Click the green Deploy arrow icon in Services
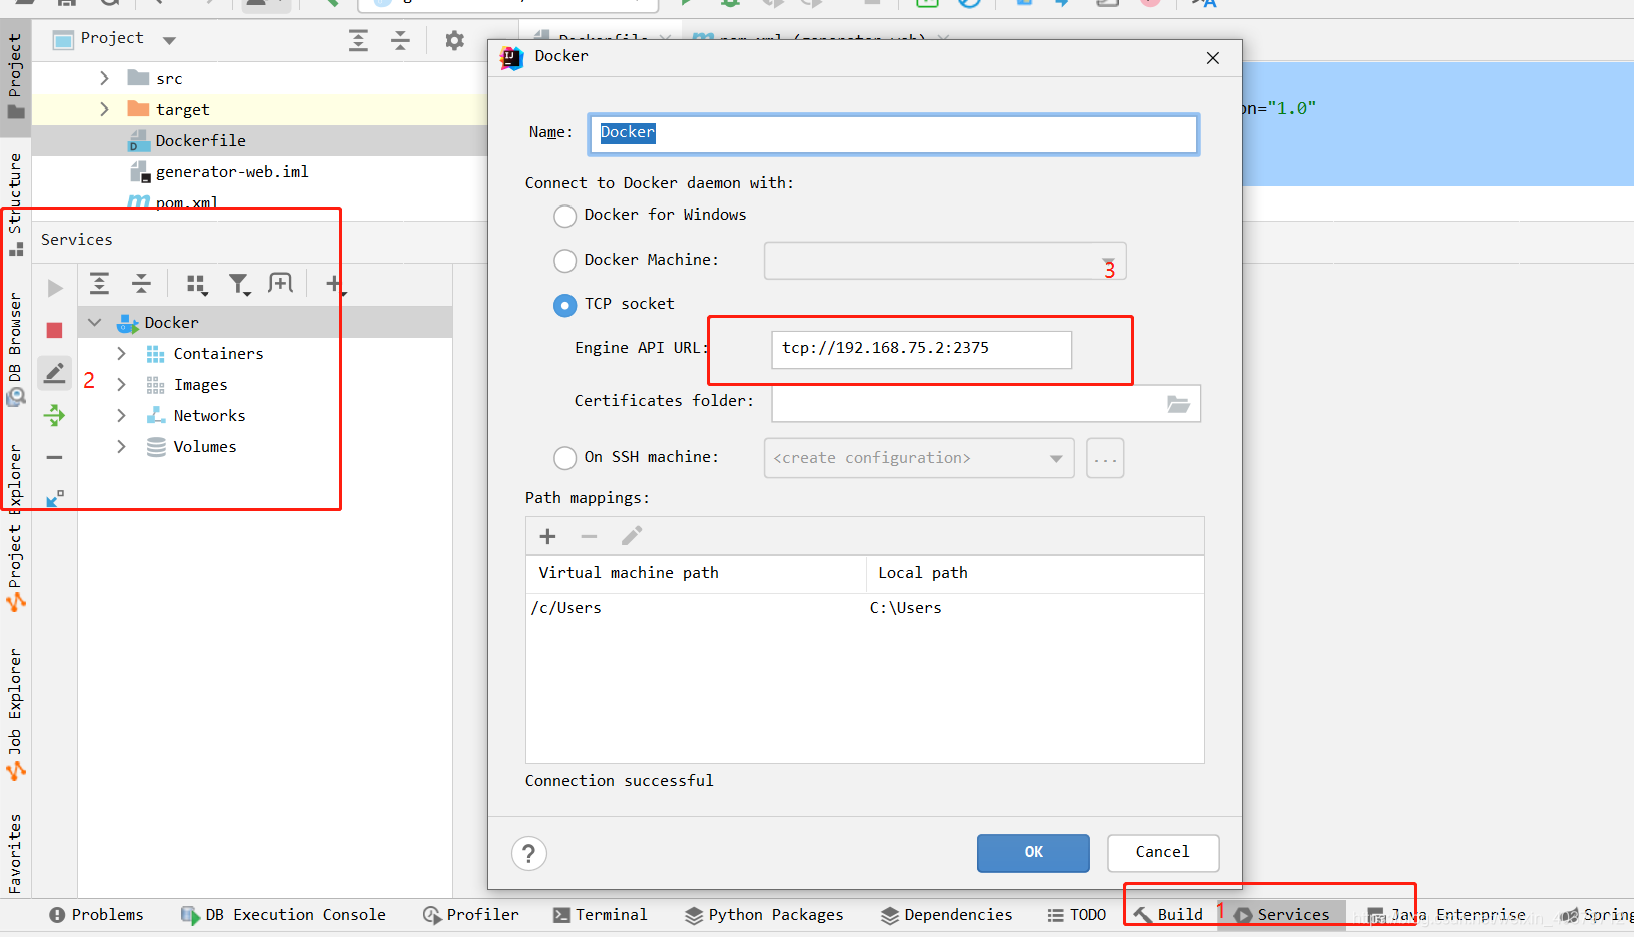The image size is (1634, 937). pyautogui.click(x=55, y=415)
